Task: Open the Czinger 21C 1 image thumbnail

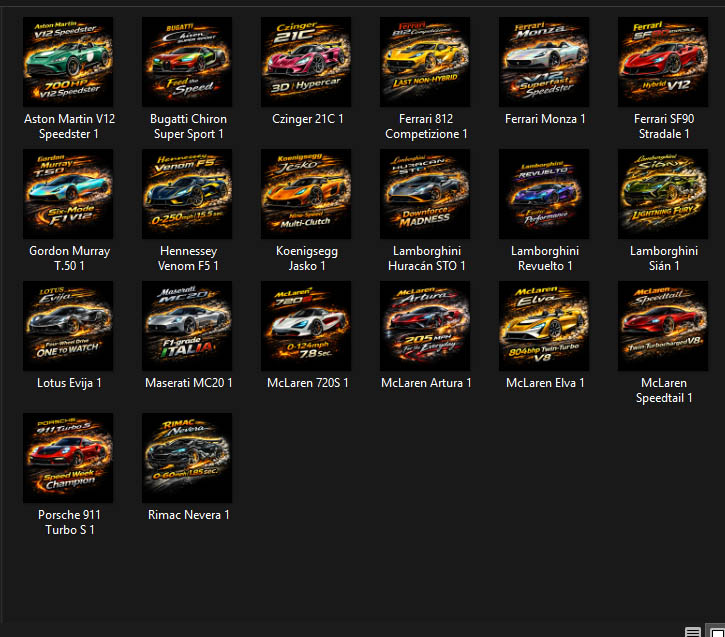Action: pyautogui.click(x=306, y=62)
